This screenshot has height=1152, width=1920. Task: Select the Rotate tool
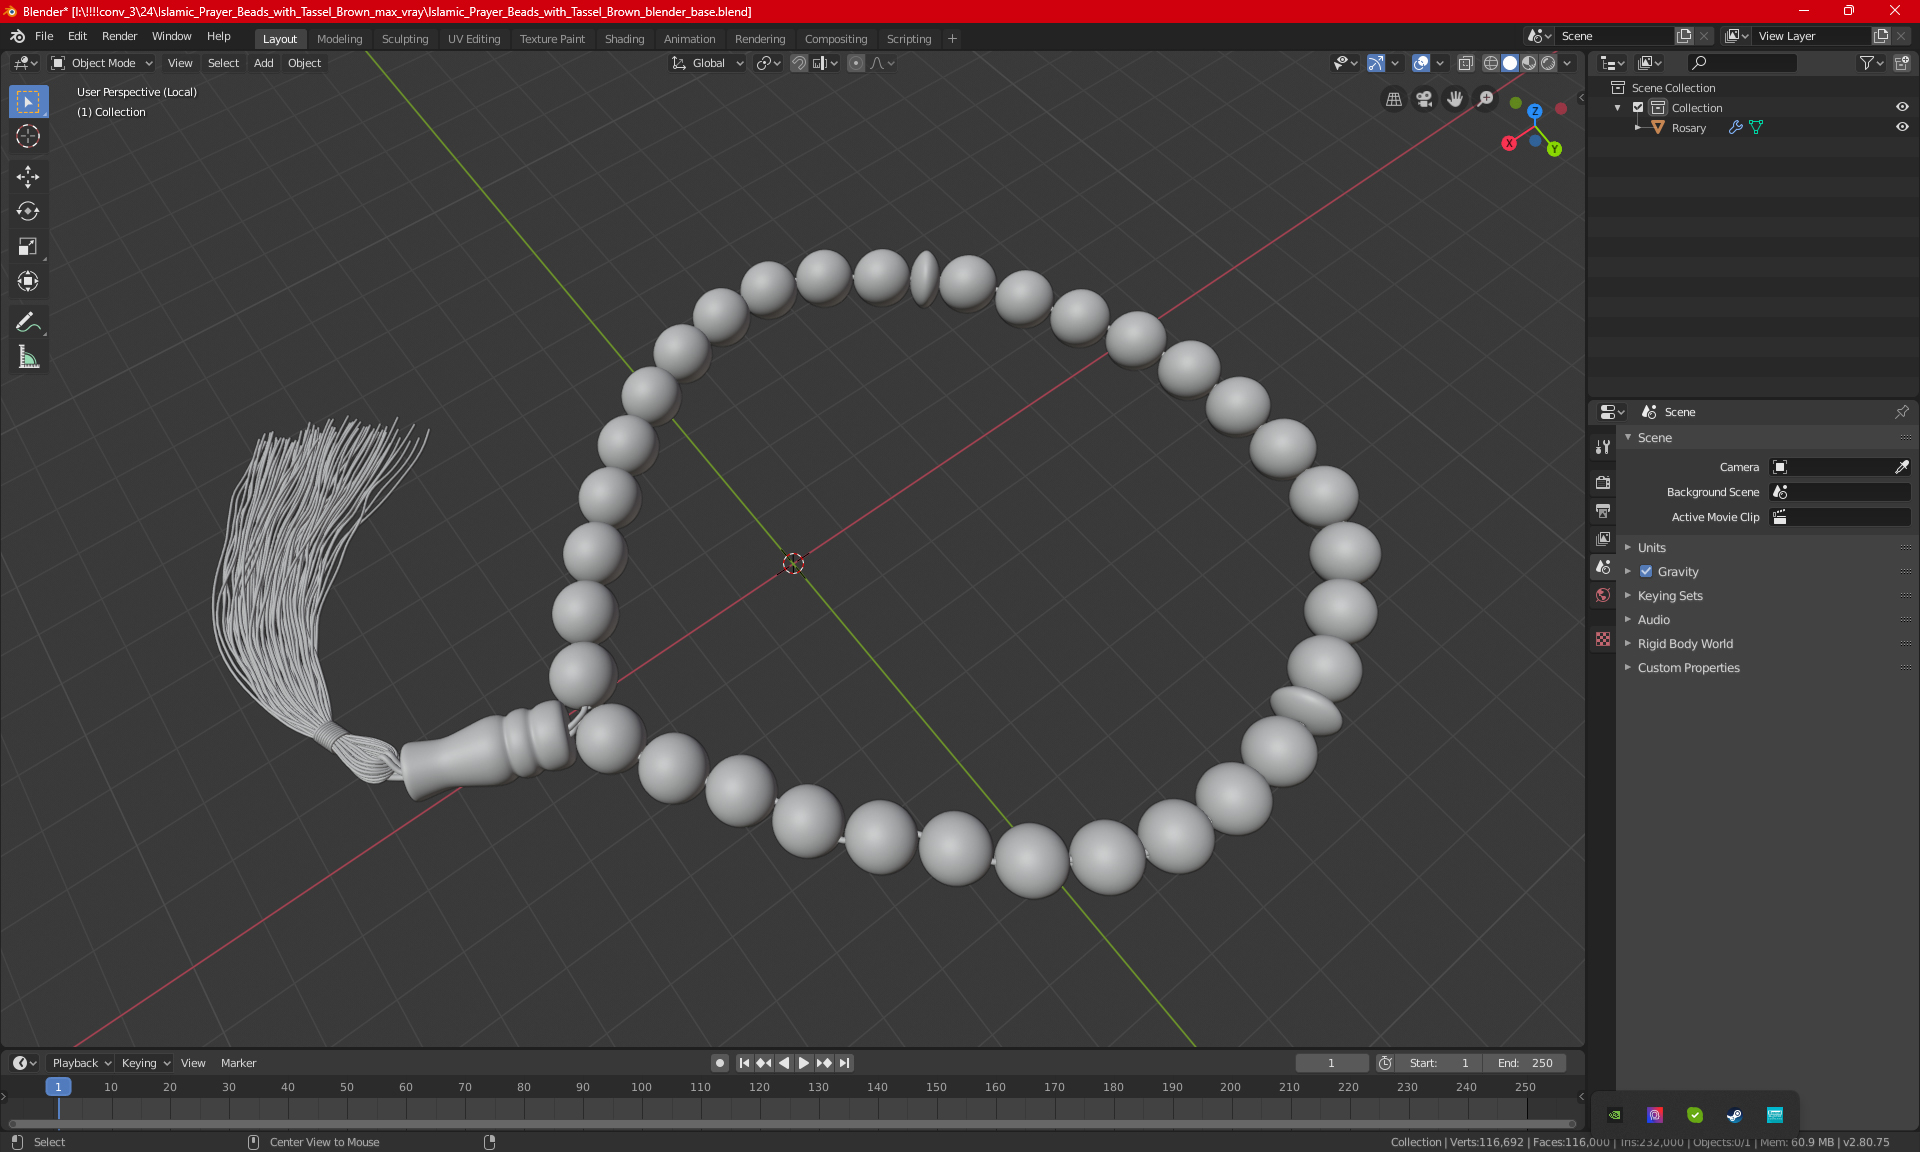[28, 211]
